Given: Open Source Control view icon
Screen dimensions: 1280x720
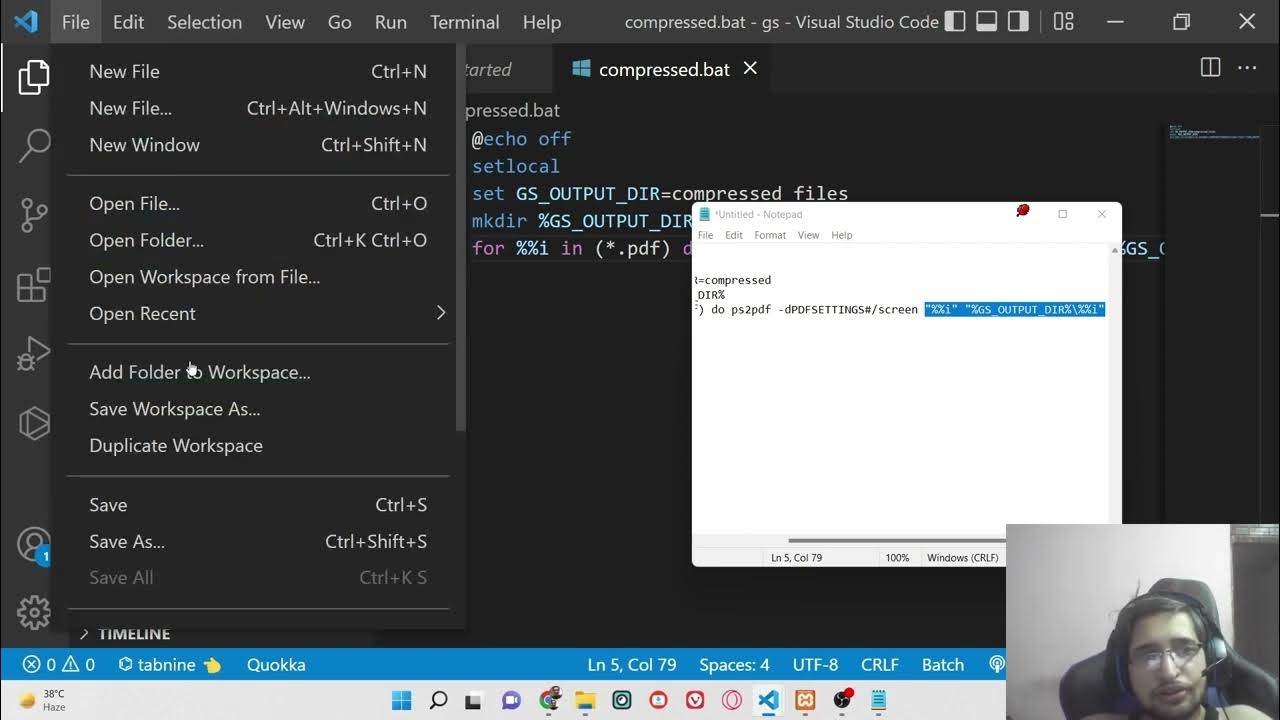Looking at the screenshot, I should [x=34, y=214].
